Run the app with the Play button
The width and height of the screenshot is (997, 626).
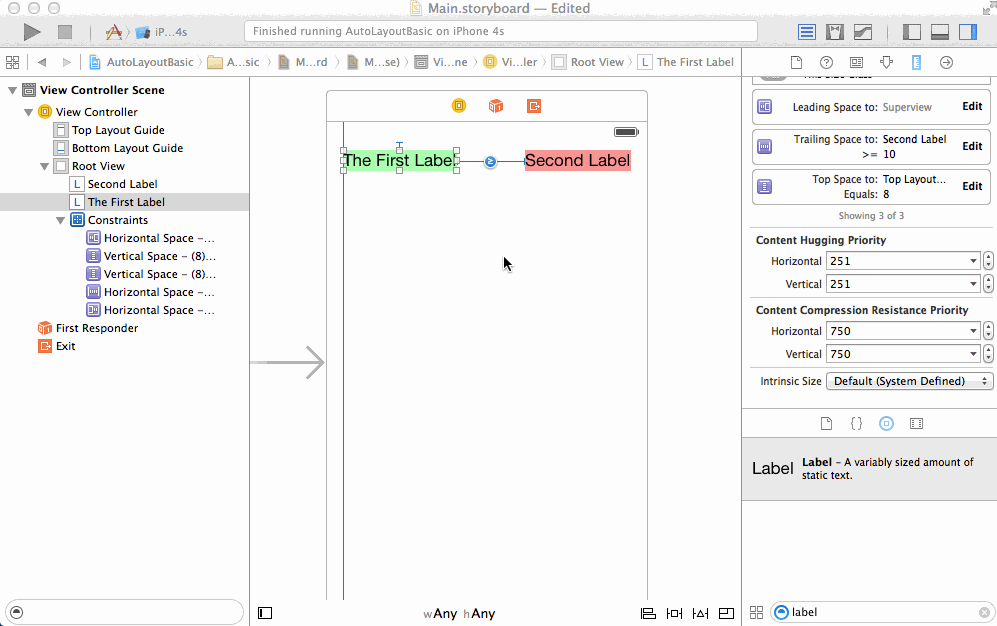(31, 32)
